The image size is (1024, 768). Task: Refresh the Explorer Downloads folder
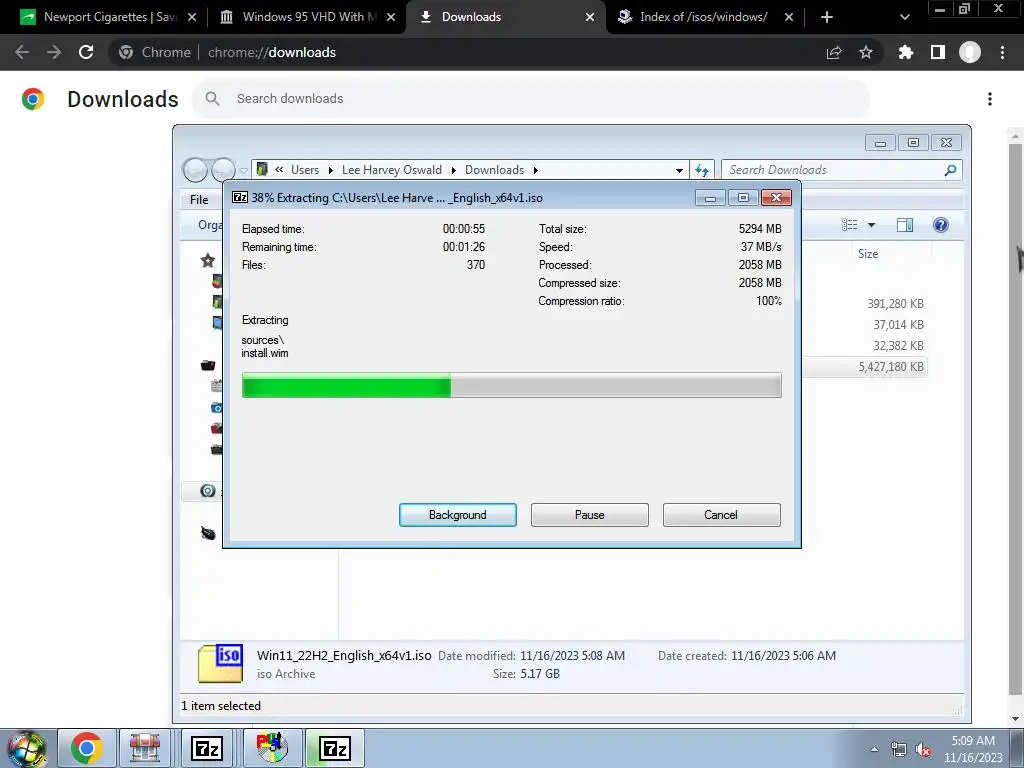tap(702, 170)
